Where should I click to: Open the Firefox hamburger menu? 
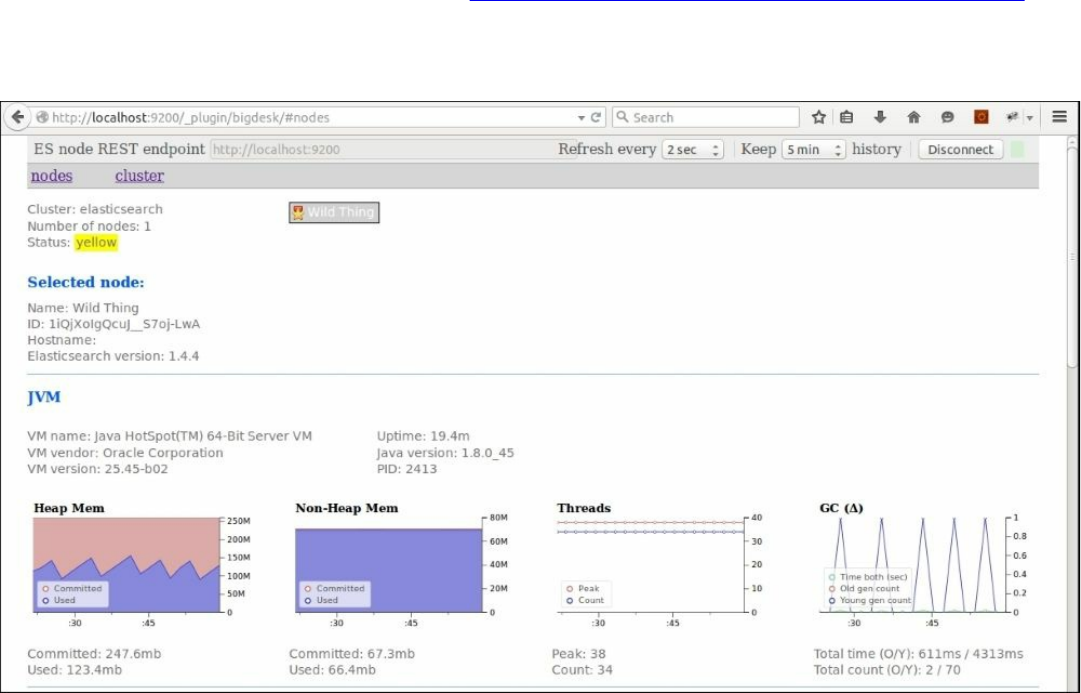coord(1060,117)
